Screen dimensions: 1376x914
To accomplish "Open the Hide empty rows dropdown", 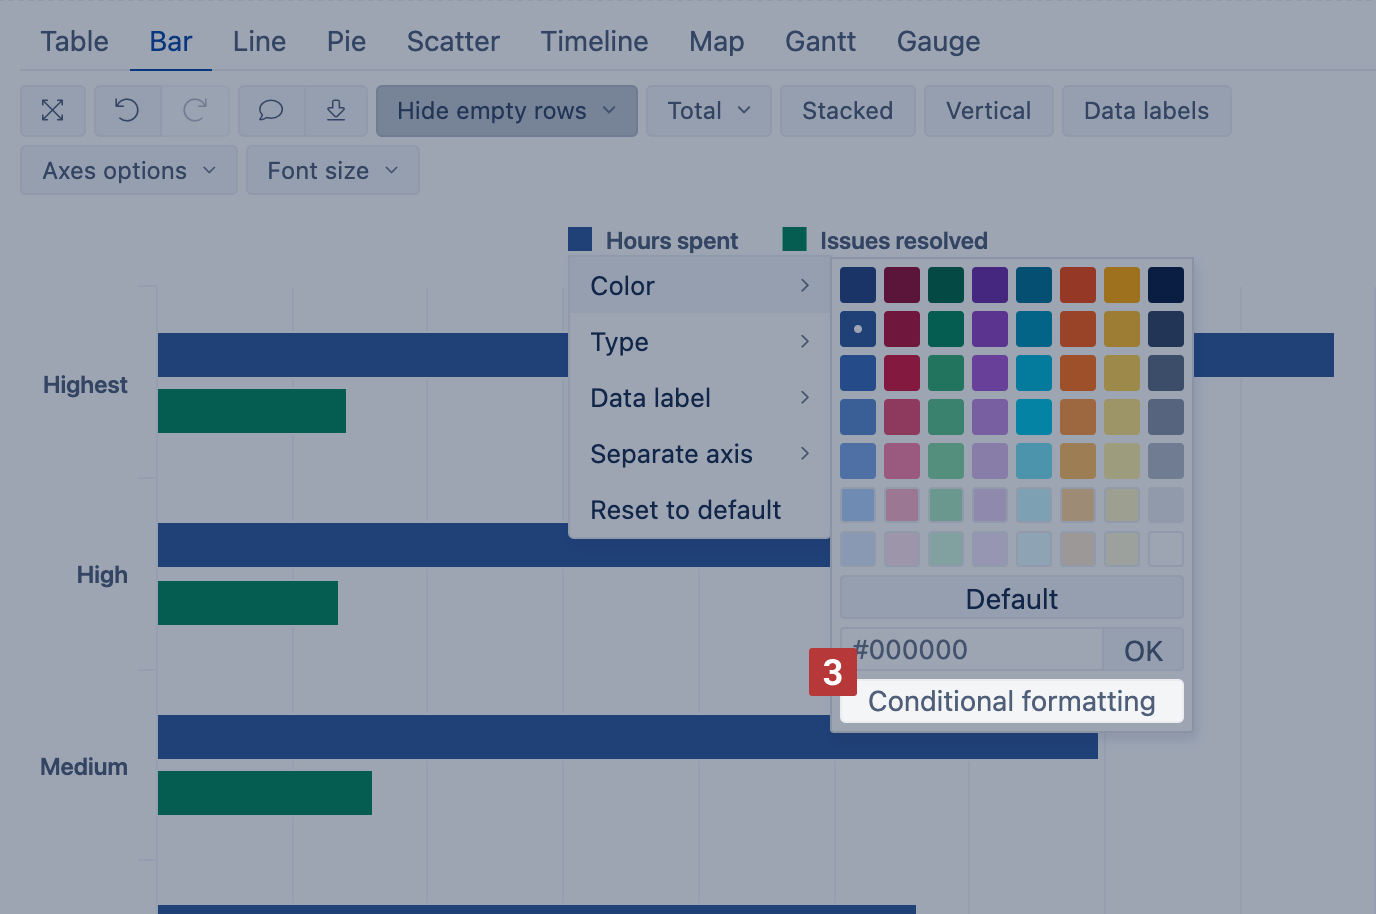I will coord(506,111).
